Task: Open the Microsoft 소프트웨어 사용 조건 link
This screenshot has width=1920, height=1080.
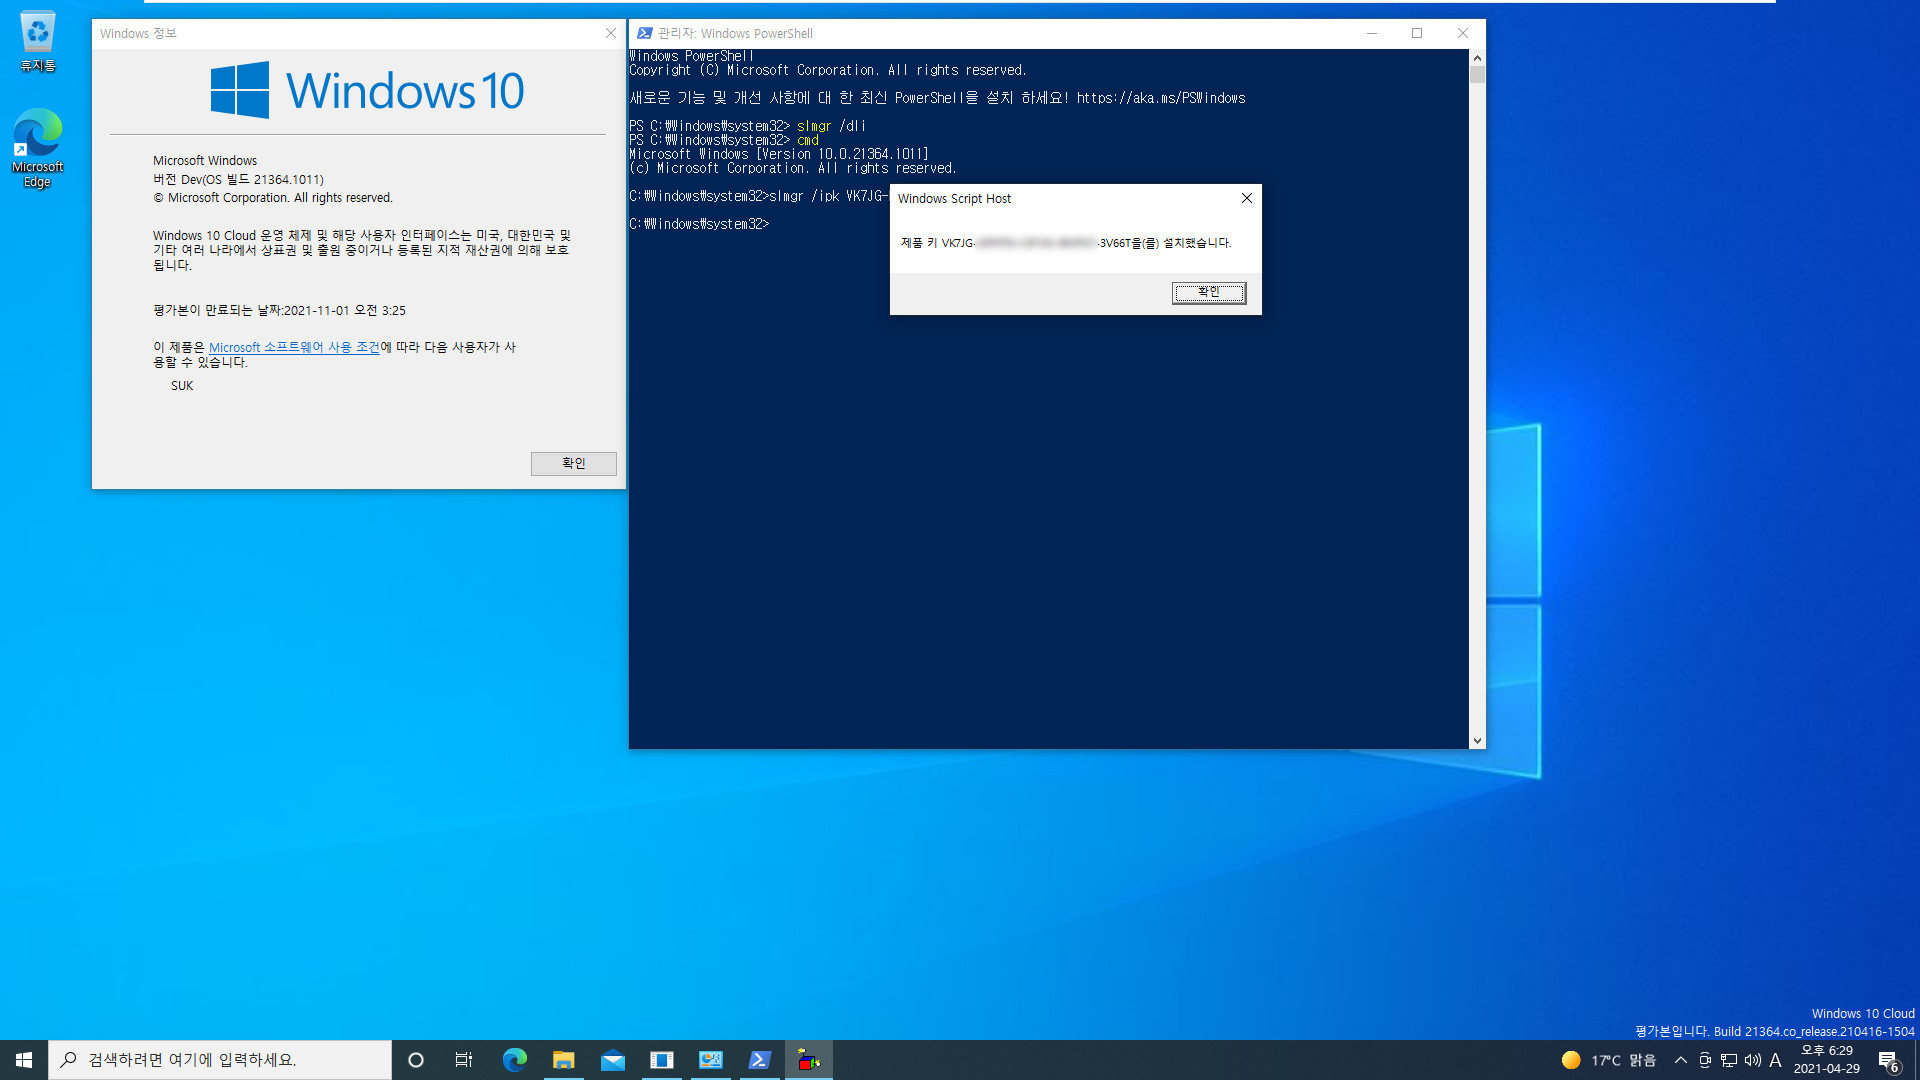Action: [294, 347]
